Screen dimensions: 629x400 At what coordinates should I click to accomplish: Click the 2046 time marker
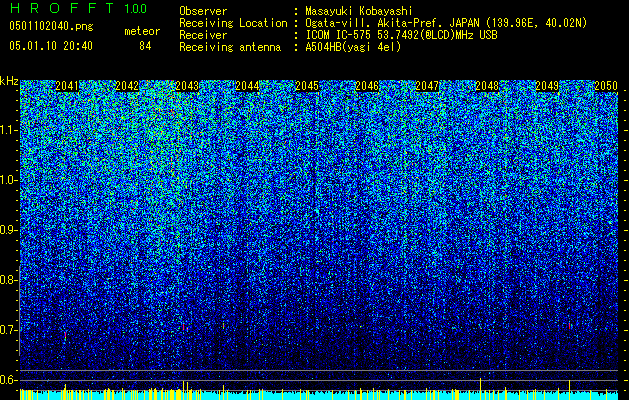(x=367, y=86)
